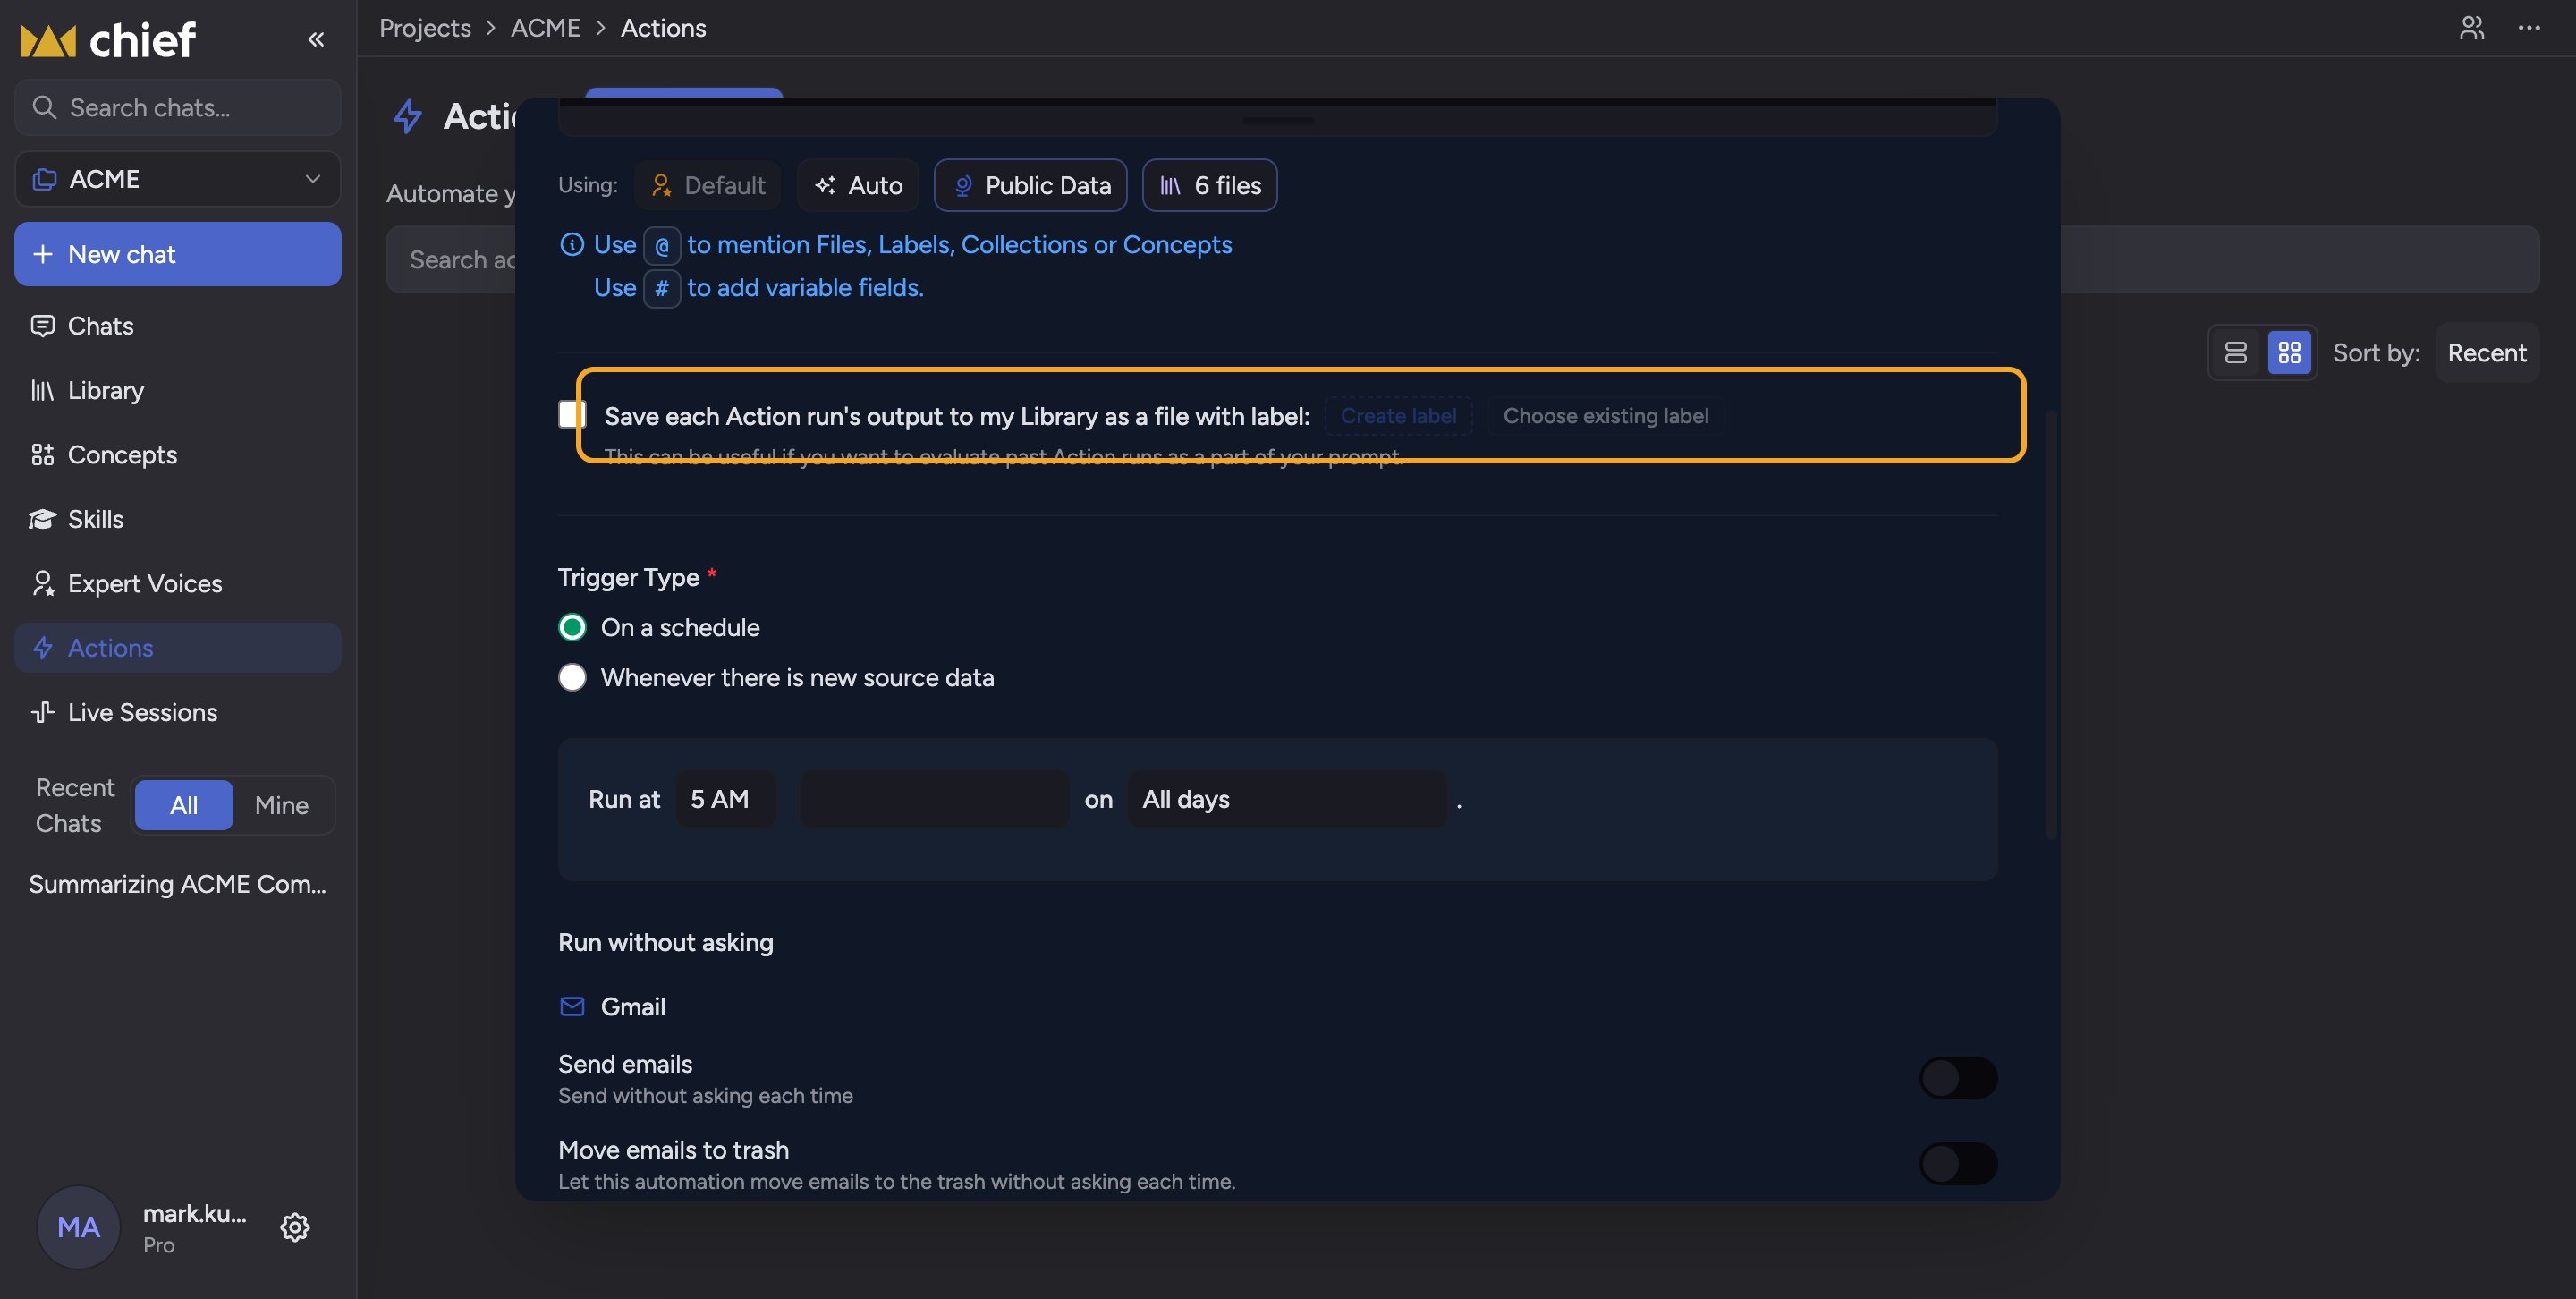Open Chats from the sidebar
Image resolution: width=2576 pixels, height=1299 pixels.
pyautogui.click(x=178, y=326)
